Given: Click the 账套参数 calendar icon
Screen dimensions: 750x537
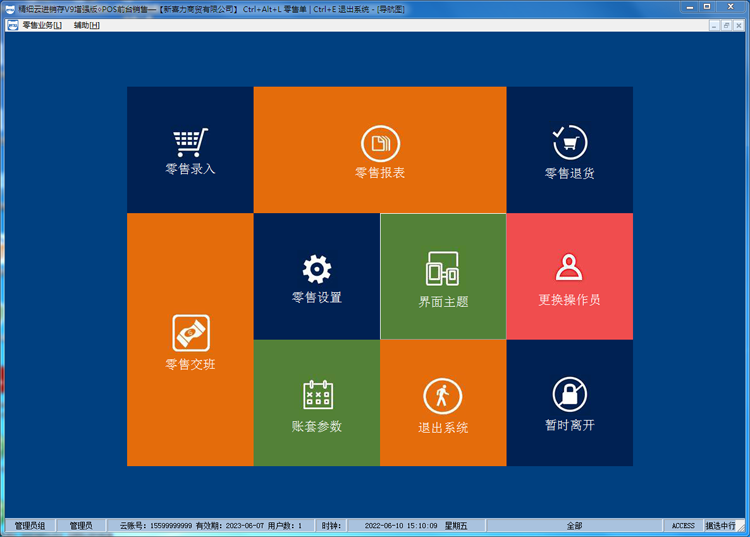Looking at the screenshot, I should pos(317,396).
